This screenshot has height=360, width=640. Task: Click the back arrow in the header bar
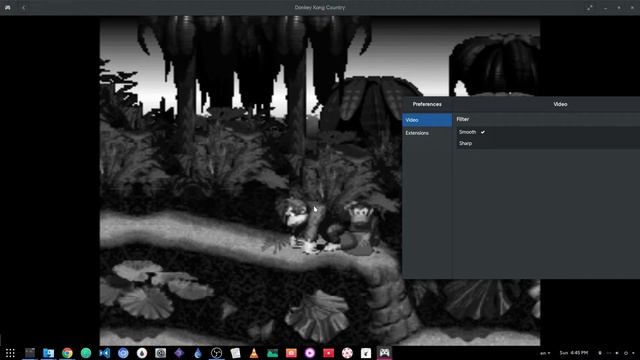pyautogui.click(x=24, y=7)
